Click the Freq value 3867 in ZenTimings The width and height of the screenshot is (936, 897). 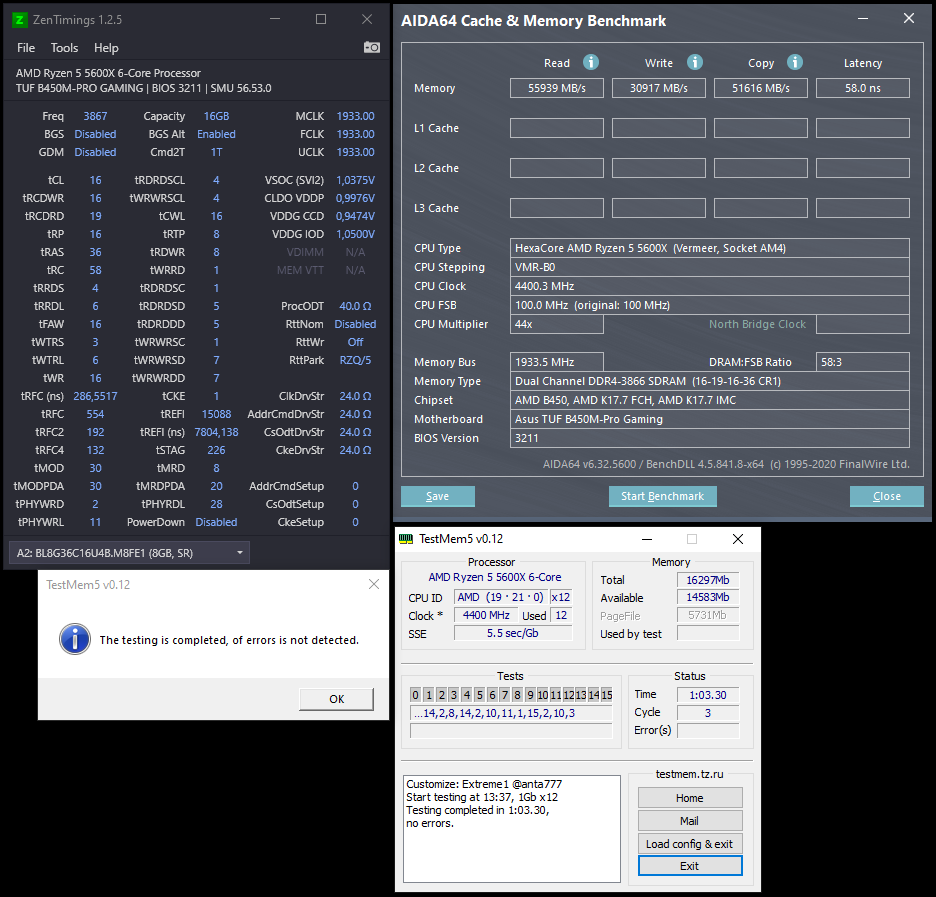96,116
